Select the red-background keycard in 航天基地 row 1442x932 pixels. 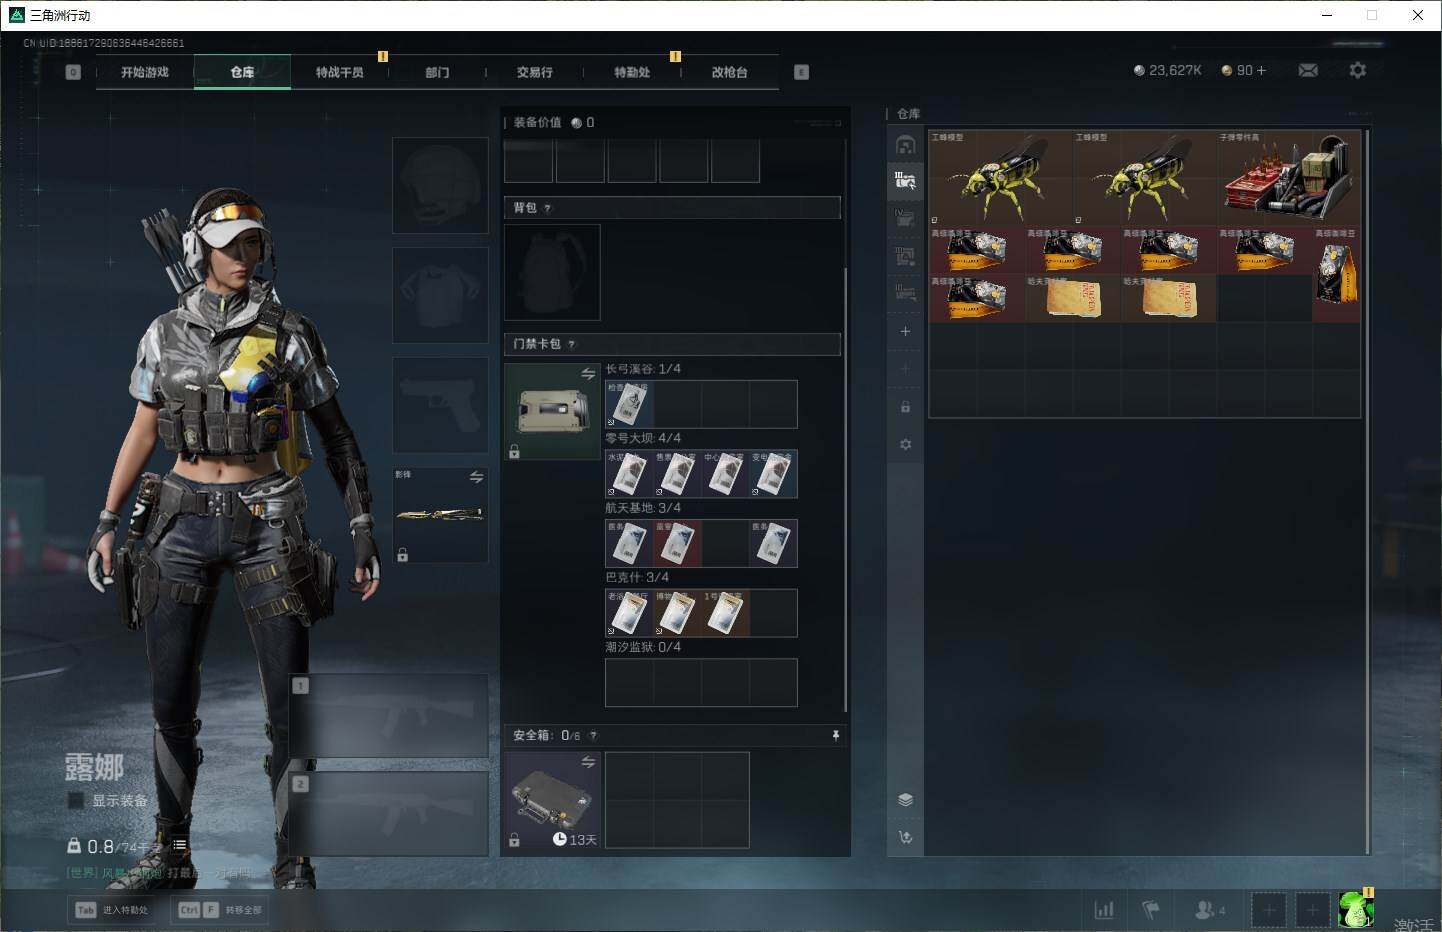(677, 543)
